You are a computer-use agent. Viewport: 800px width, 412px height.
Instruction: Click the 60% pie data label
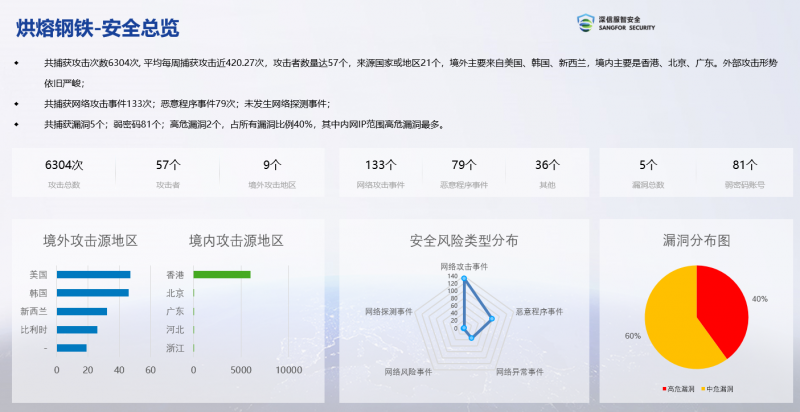[633, 336]
